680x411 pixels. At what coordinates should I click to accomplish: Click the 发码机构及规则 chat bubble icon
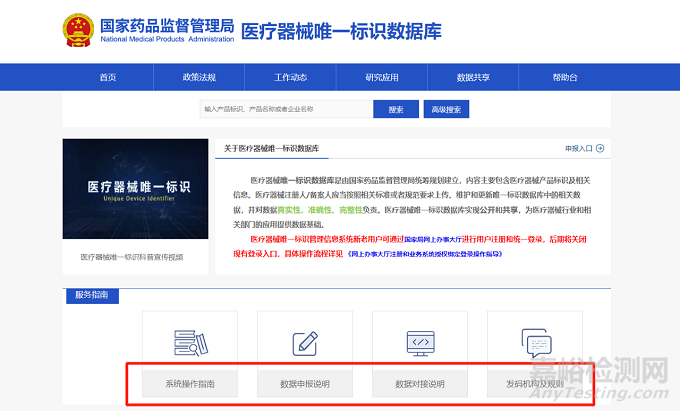point(534,343)
